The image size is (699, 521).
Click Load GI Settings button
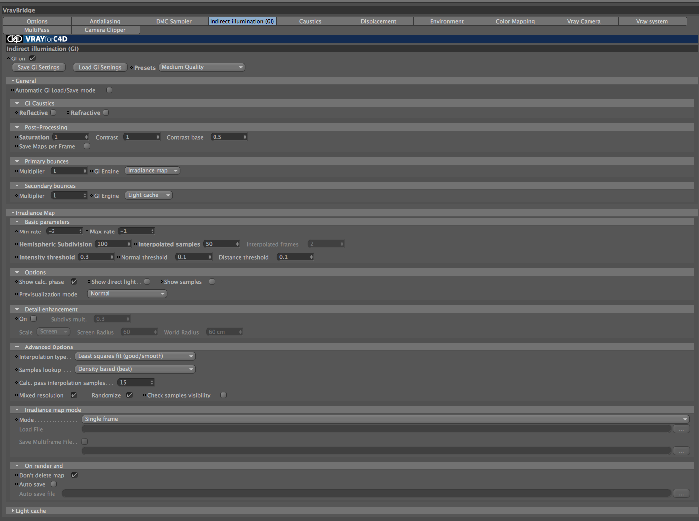click(x=100, y=67)
